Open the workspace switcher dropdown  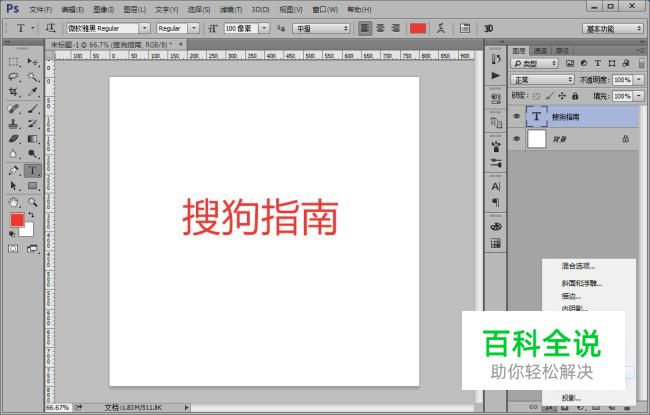(x=612, y=29)
